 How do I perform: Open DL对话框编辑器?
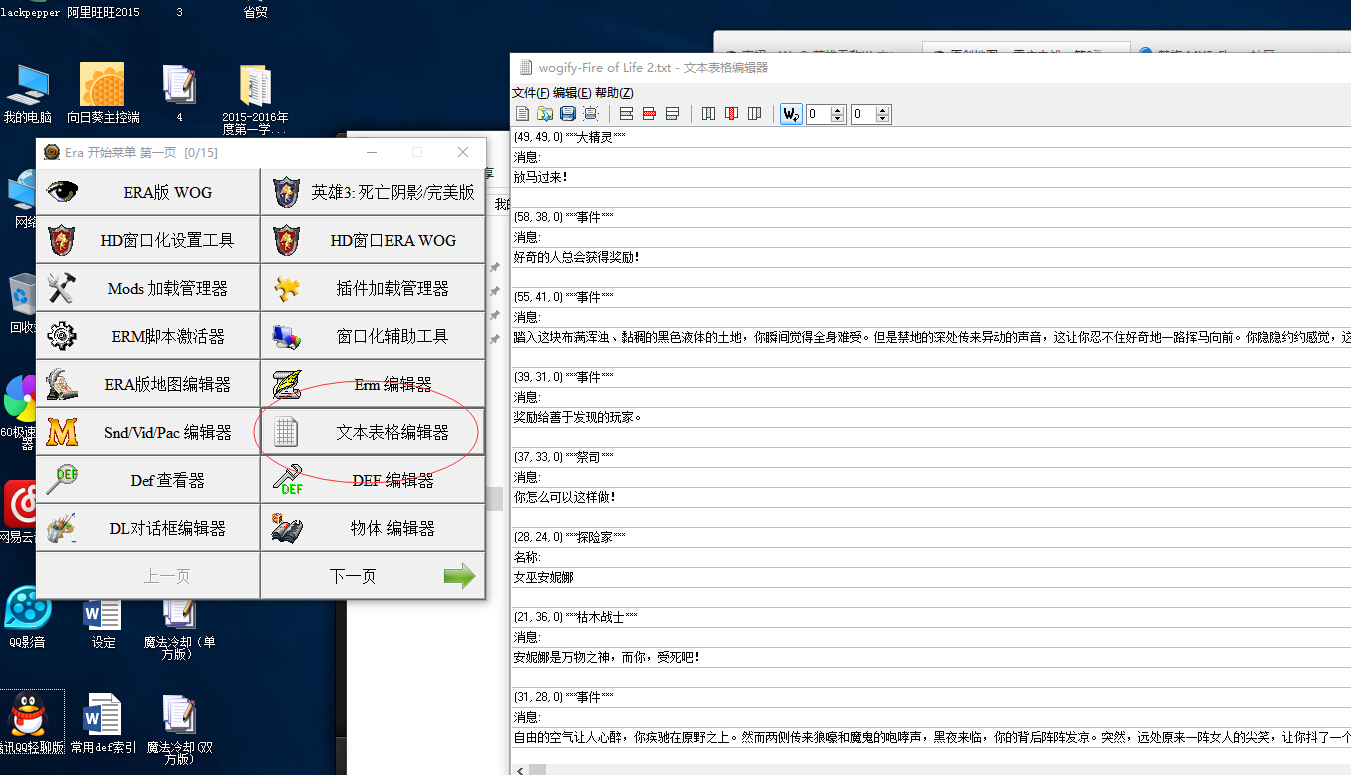click(148, 528)
